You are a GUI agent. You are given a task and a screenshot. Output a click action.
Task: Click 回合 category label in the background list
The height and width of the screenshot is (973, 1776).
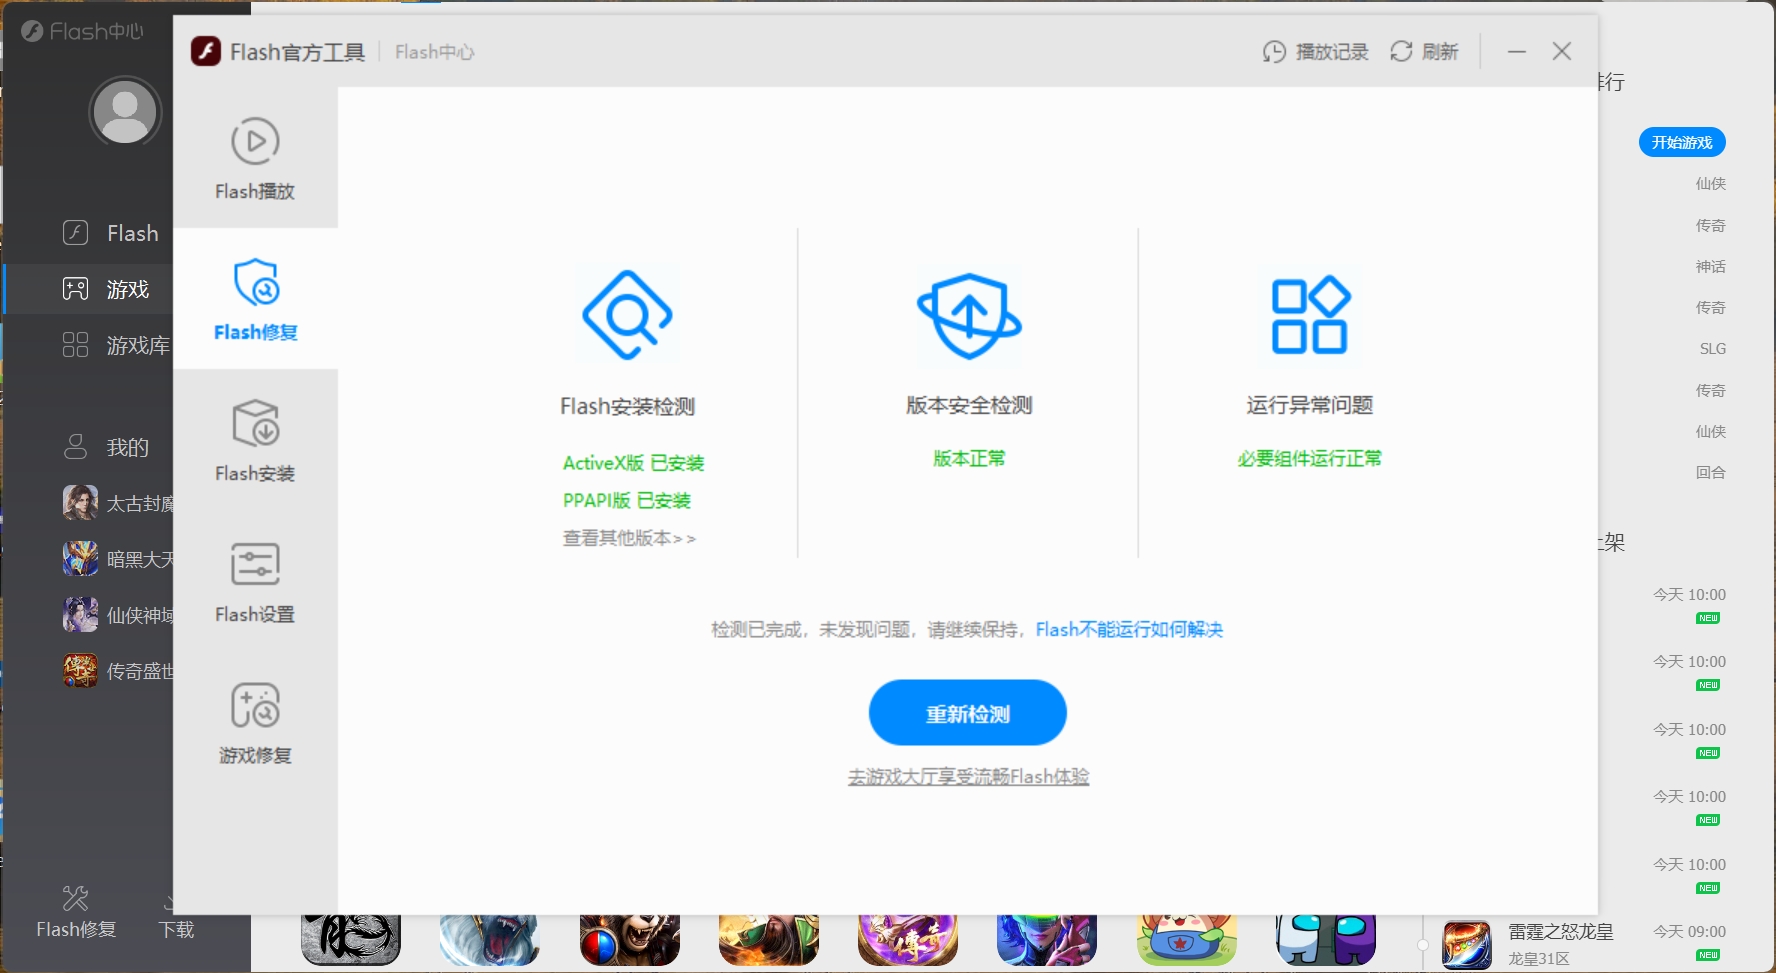(x=1710, y=472)
